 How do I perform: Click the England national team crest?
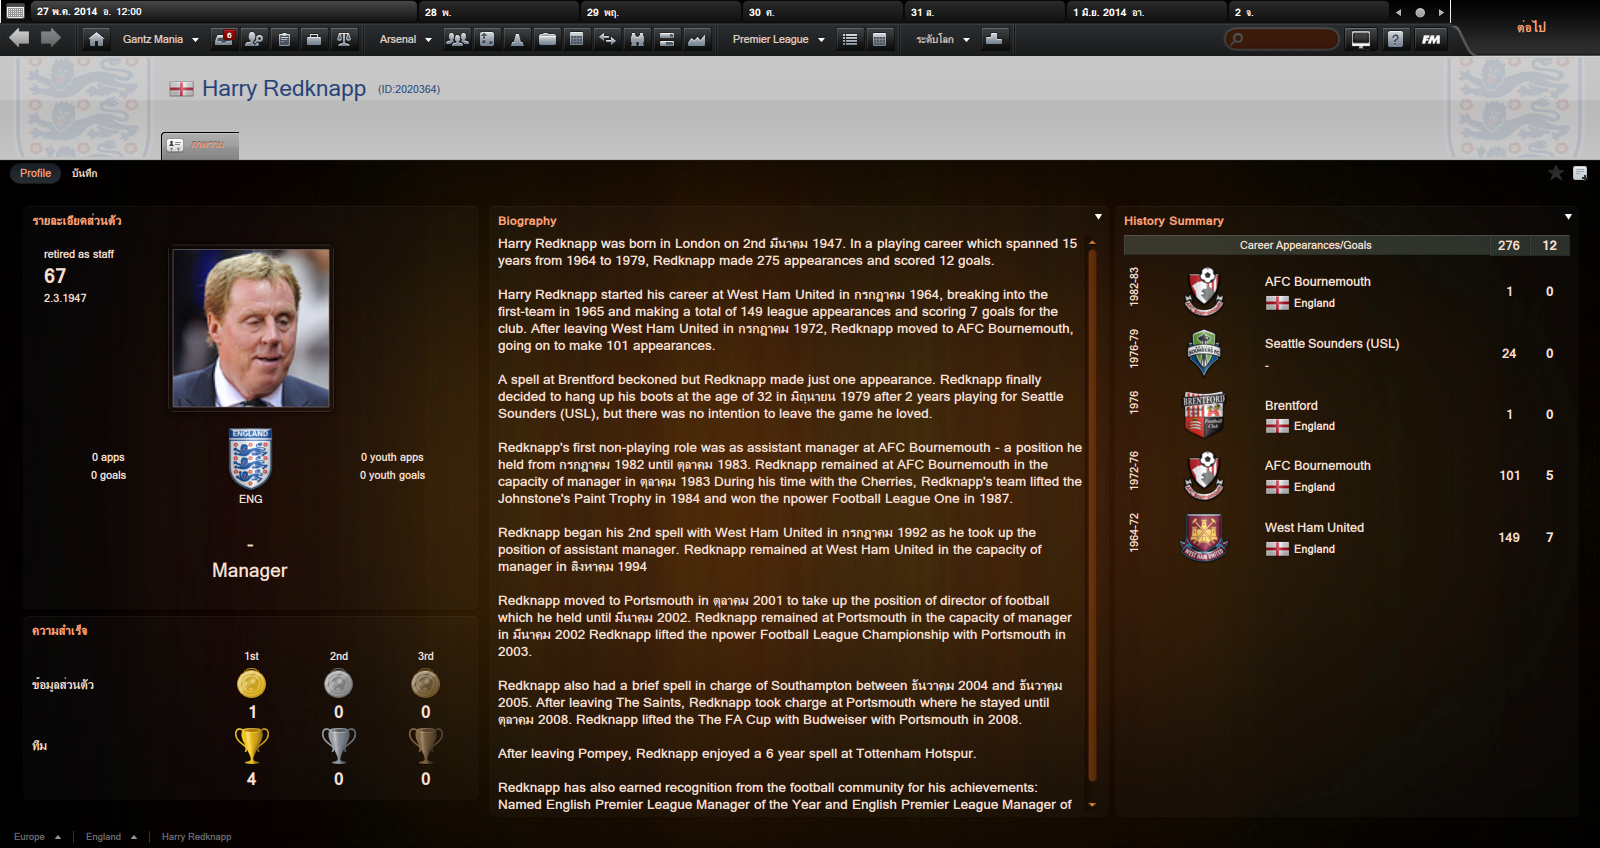pos(250,458)
